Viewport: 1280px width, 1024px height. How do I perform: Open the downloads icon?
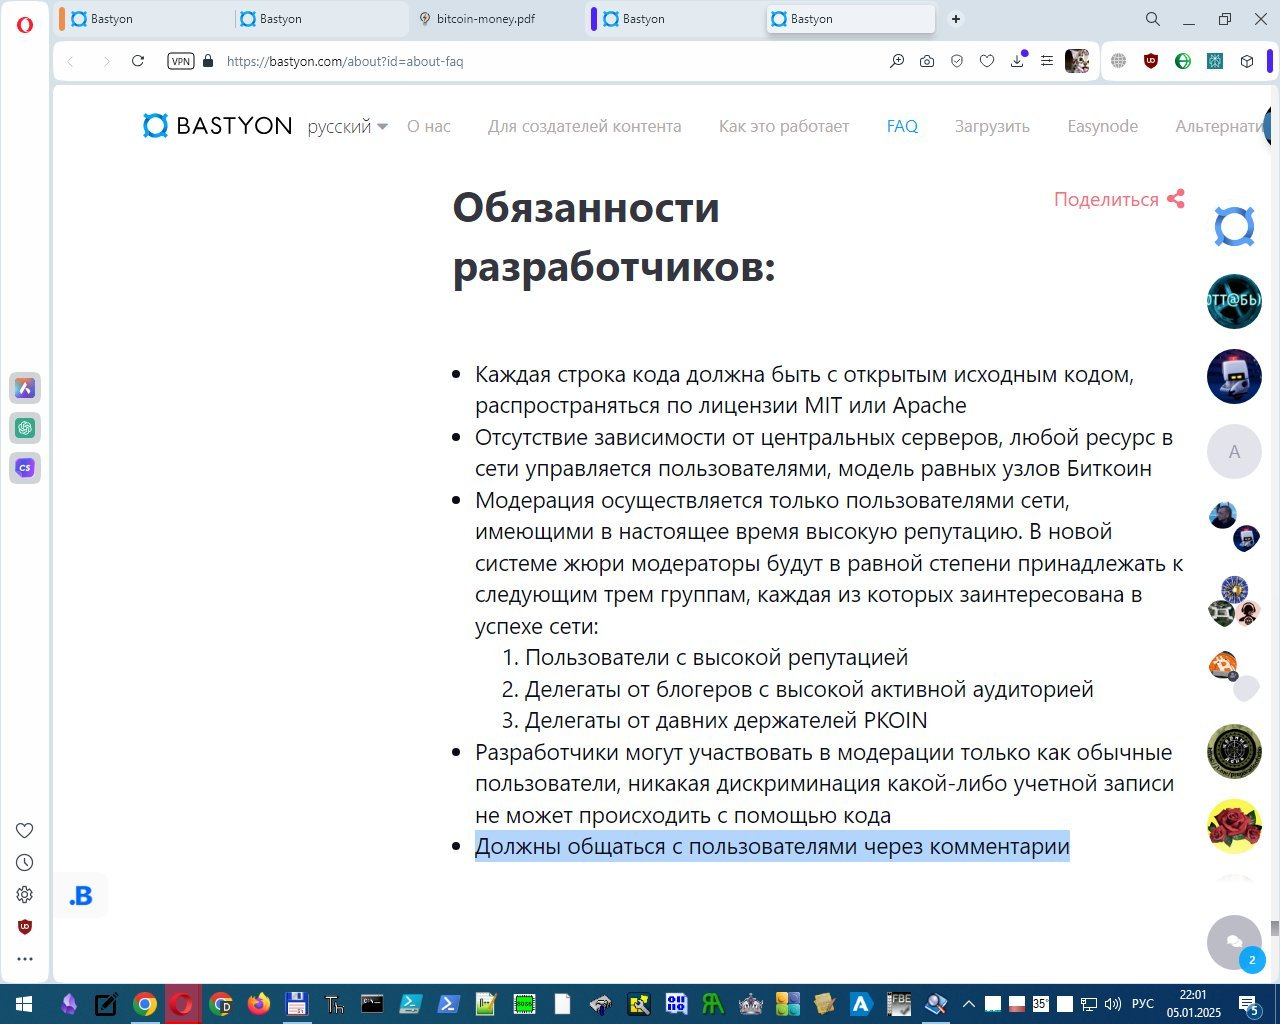tap(1017, 61)
